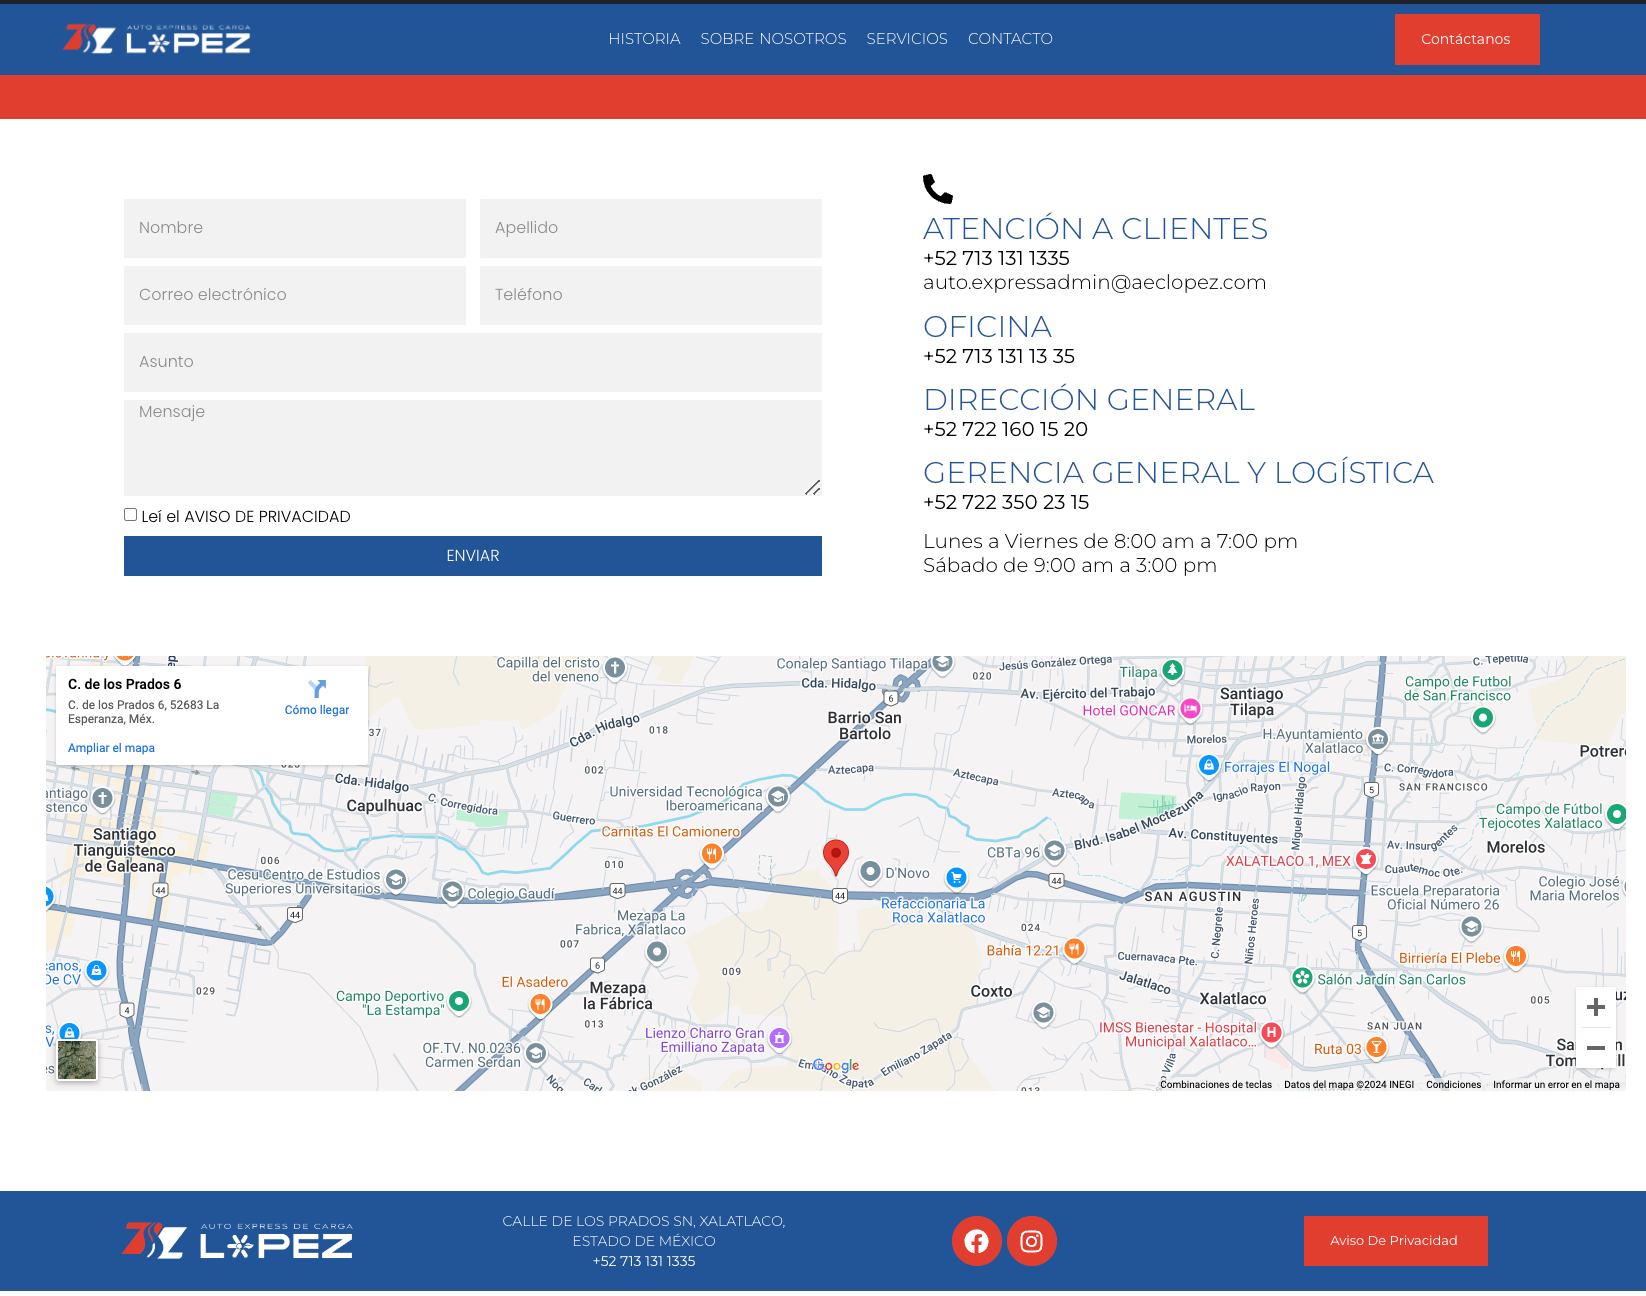The height and width of the screenshot is (1296, 1646).
Task: Click the footer Auto Express Lopez logo
Action: point(237,1240)
